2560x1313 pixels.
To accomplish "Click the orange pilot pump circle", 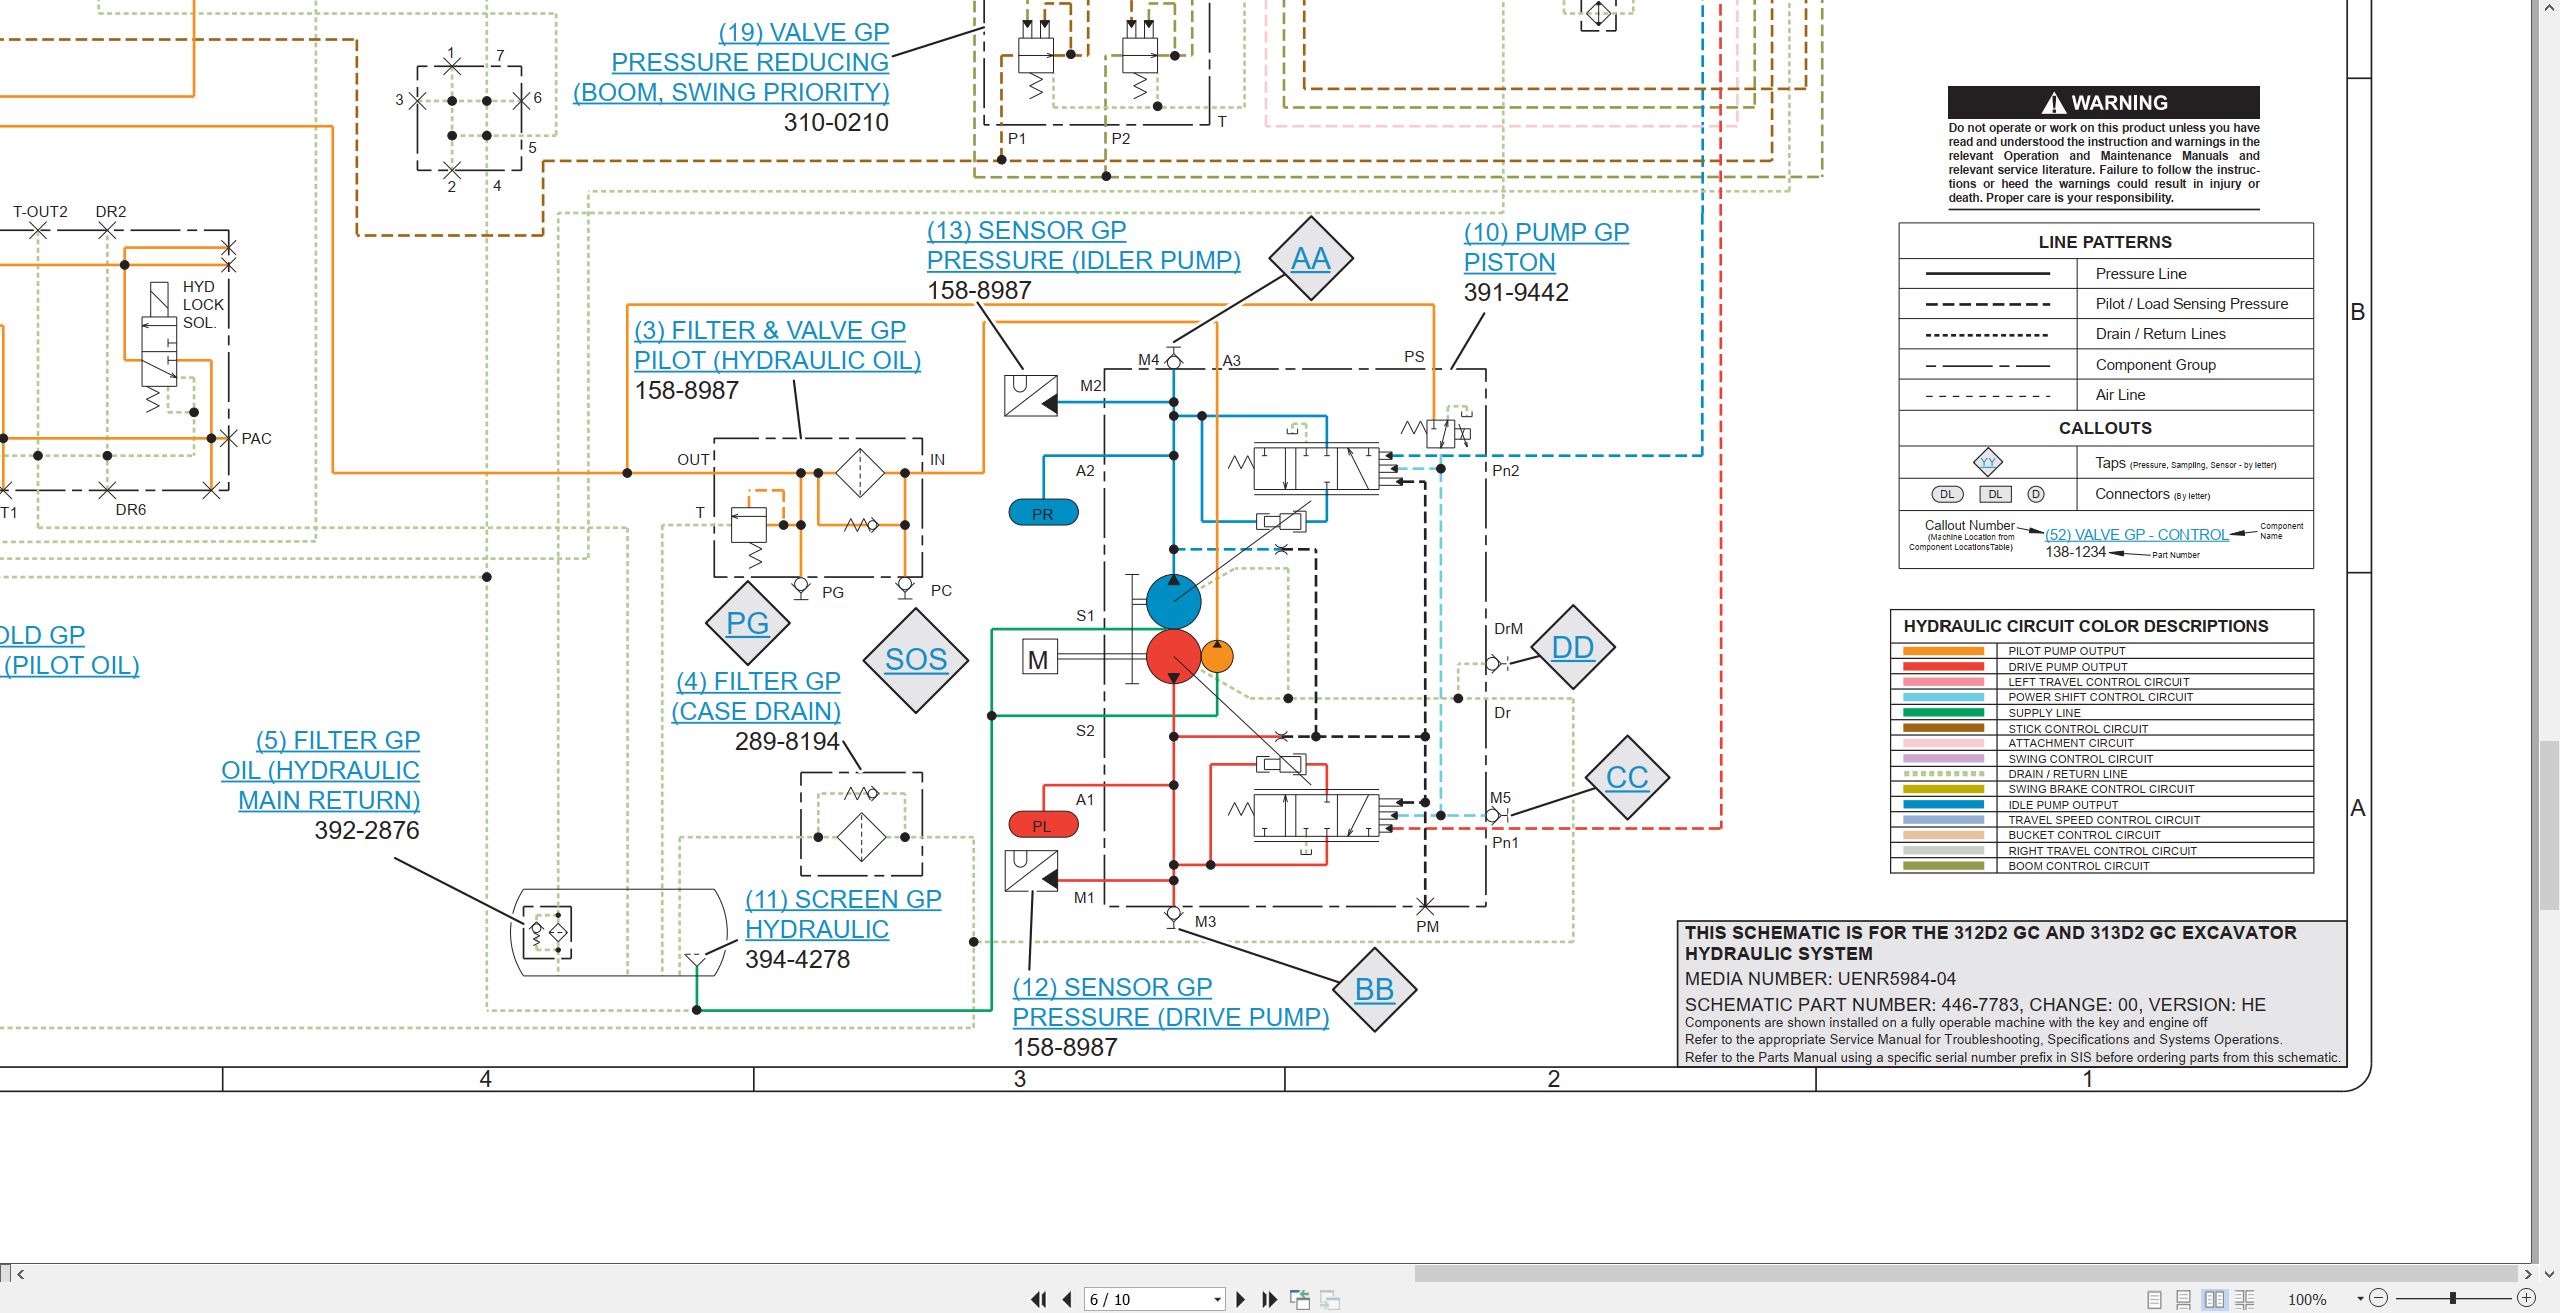I will point(1216,656).
